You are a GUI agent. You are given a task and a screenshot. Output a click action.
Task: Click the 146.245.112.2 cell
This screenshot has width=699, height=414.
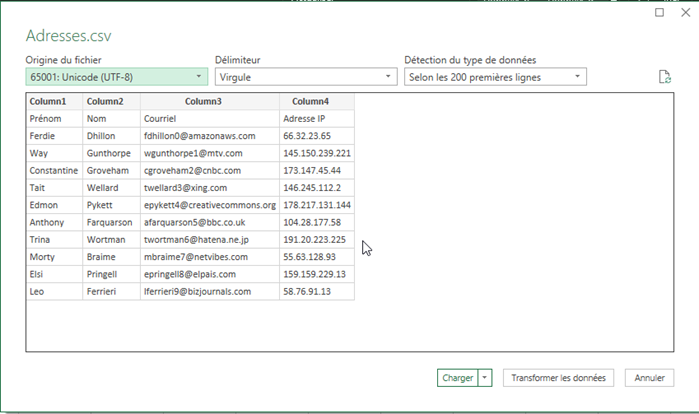click(317, 188)
